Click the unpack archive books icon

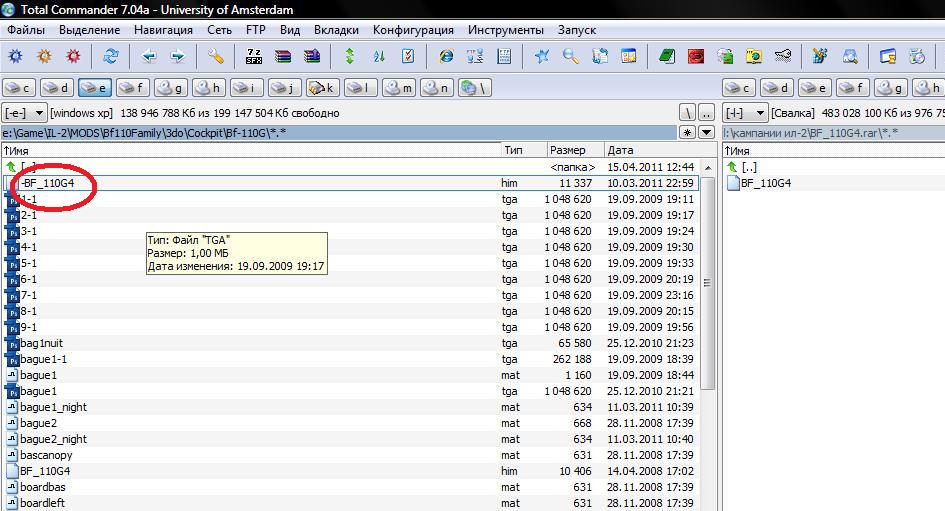(312, 57)
